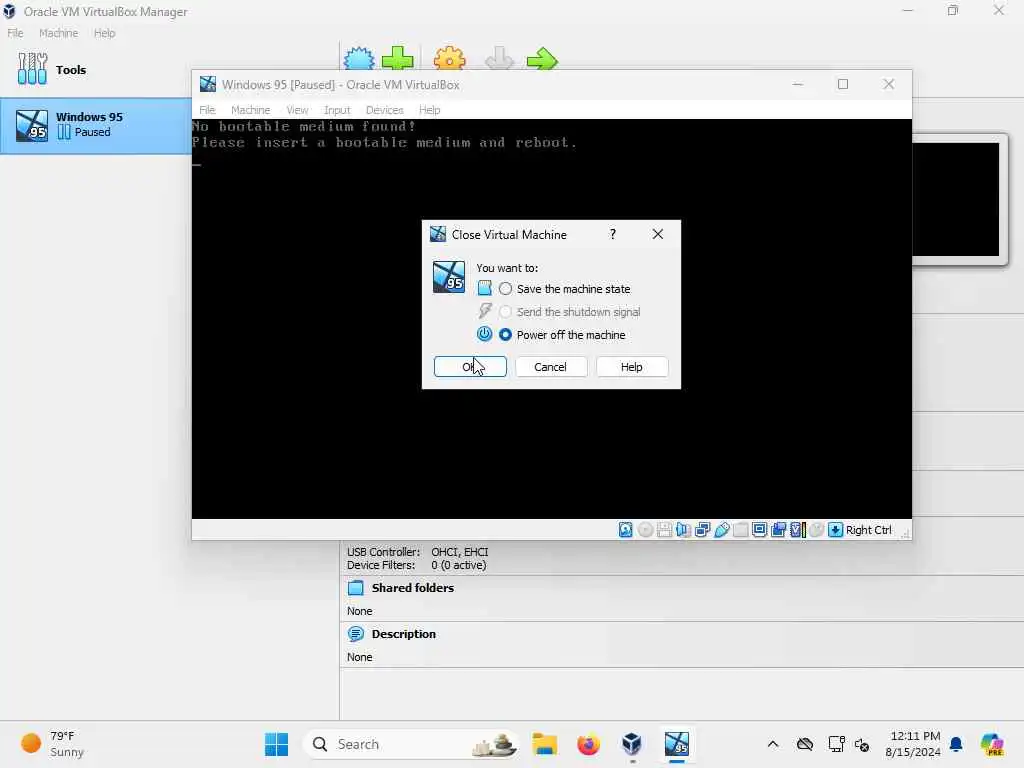The image size is (1024, 768).
Task: Expand hidden system tray icons chevron
Action: click(x=773, y=744)
